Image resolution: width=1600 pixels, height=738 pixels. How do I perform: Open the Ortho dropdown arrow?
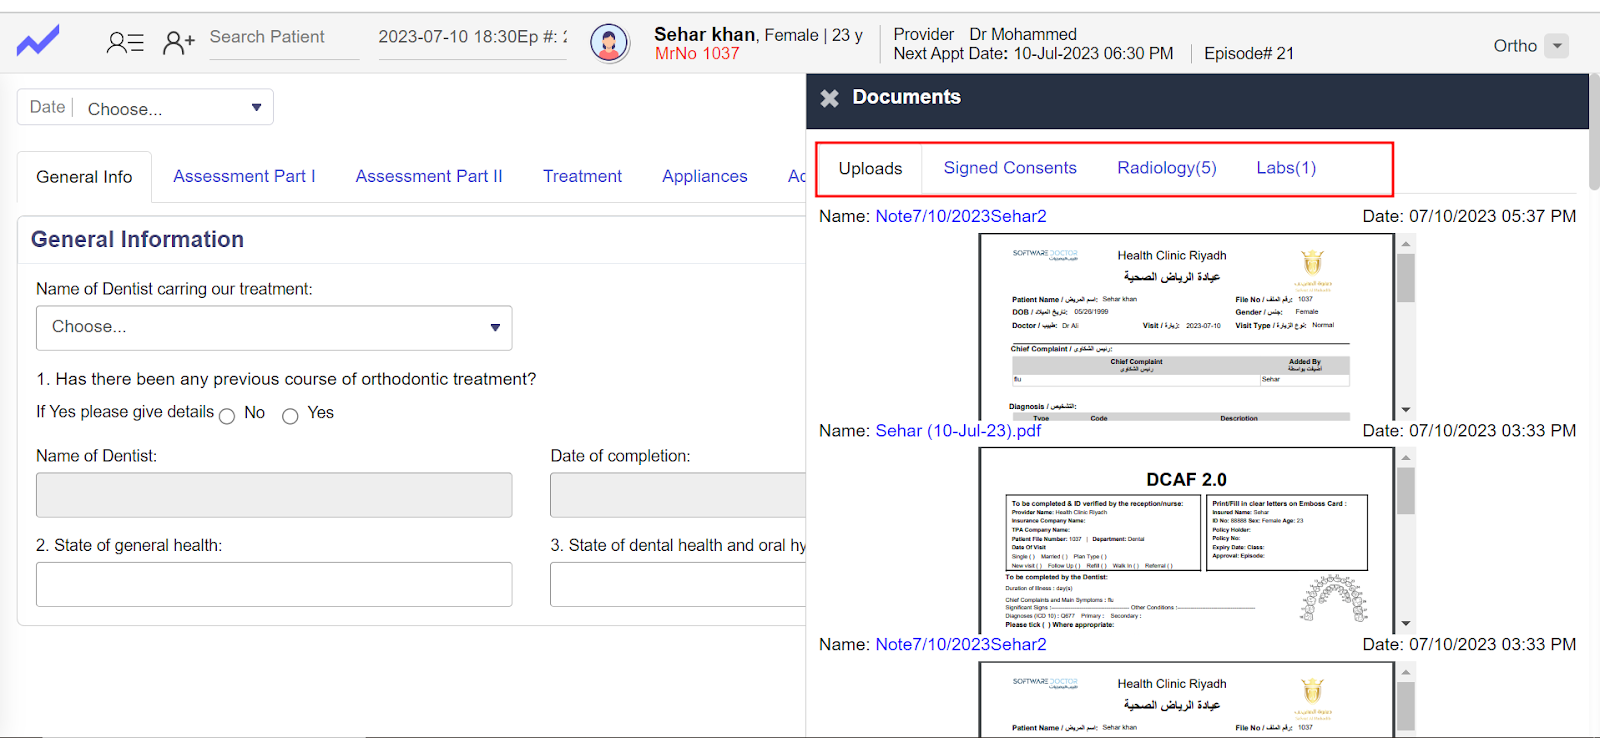point(1556,46)
